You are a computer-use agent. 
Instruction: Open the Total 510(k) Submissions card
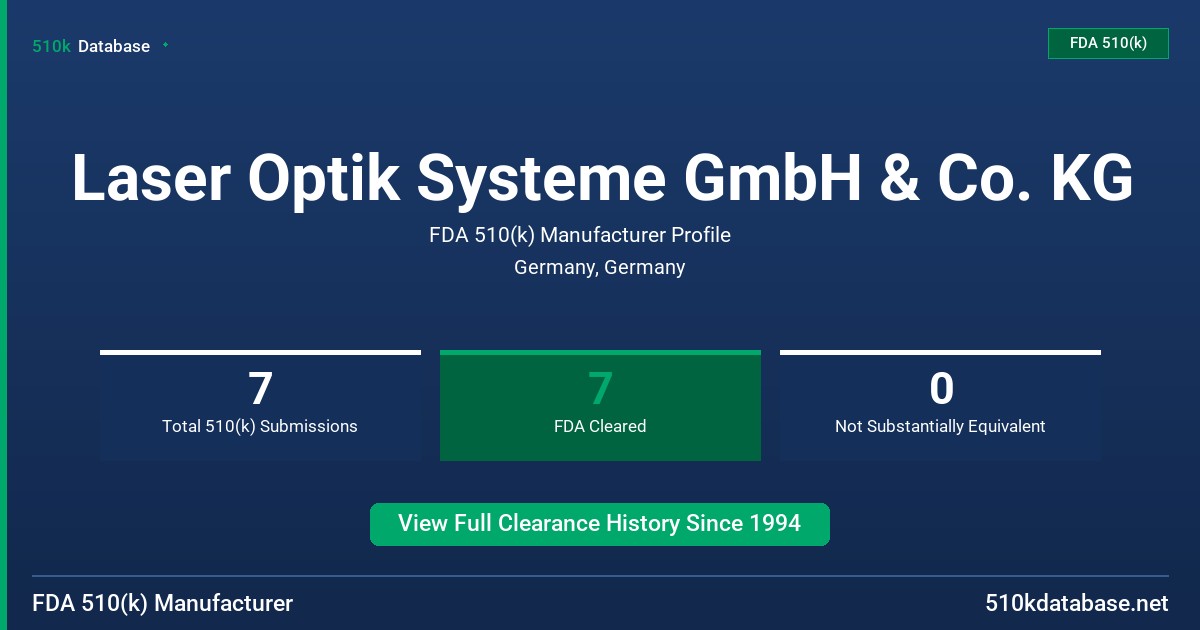coord(260,405)
